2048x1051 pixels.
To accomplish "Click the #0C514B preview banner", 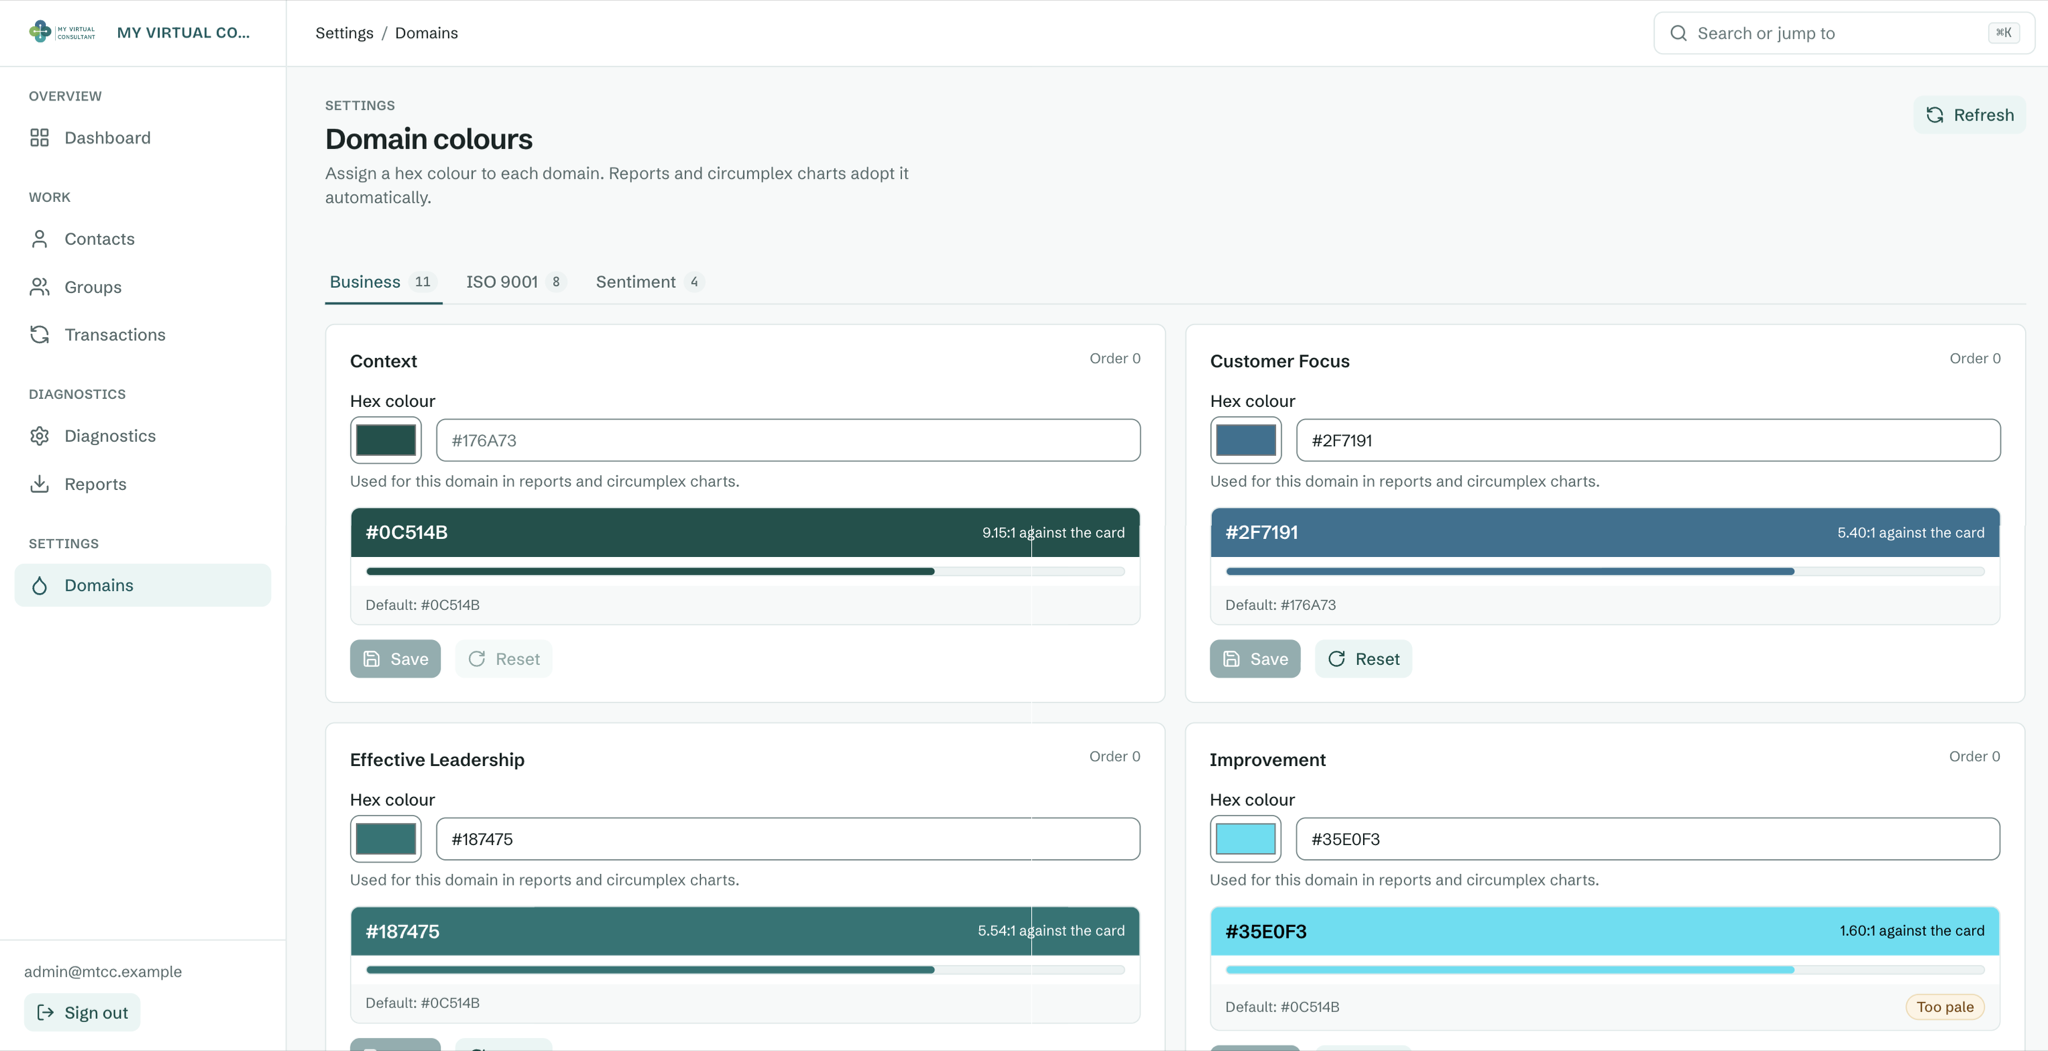I will 745,532.
